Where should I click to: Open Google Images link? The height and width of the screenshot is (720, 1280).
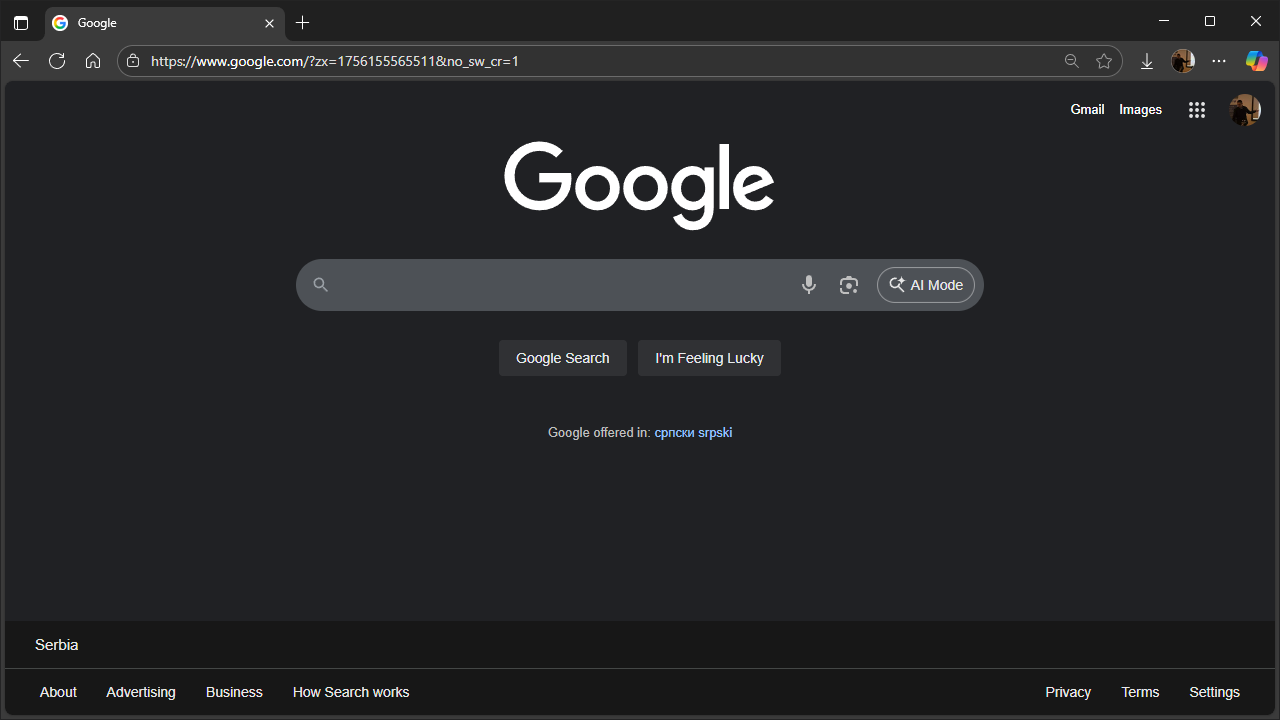coord(1140,110)
